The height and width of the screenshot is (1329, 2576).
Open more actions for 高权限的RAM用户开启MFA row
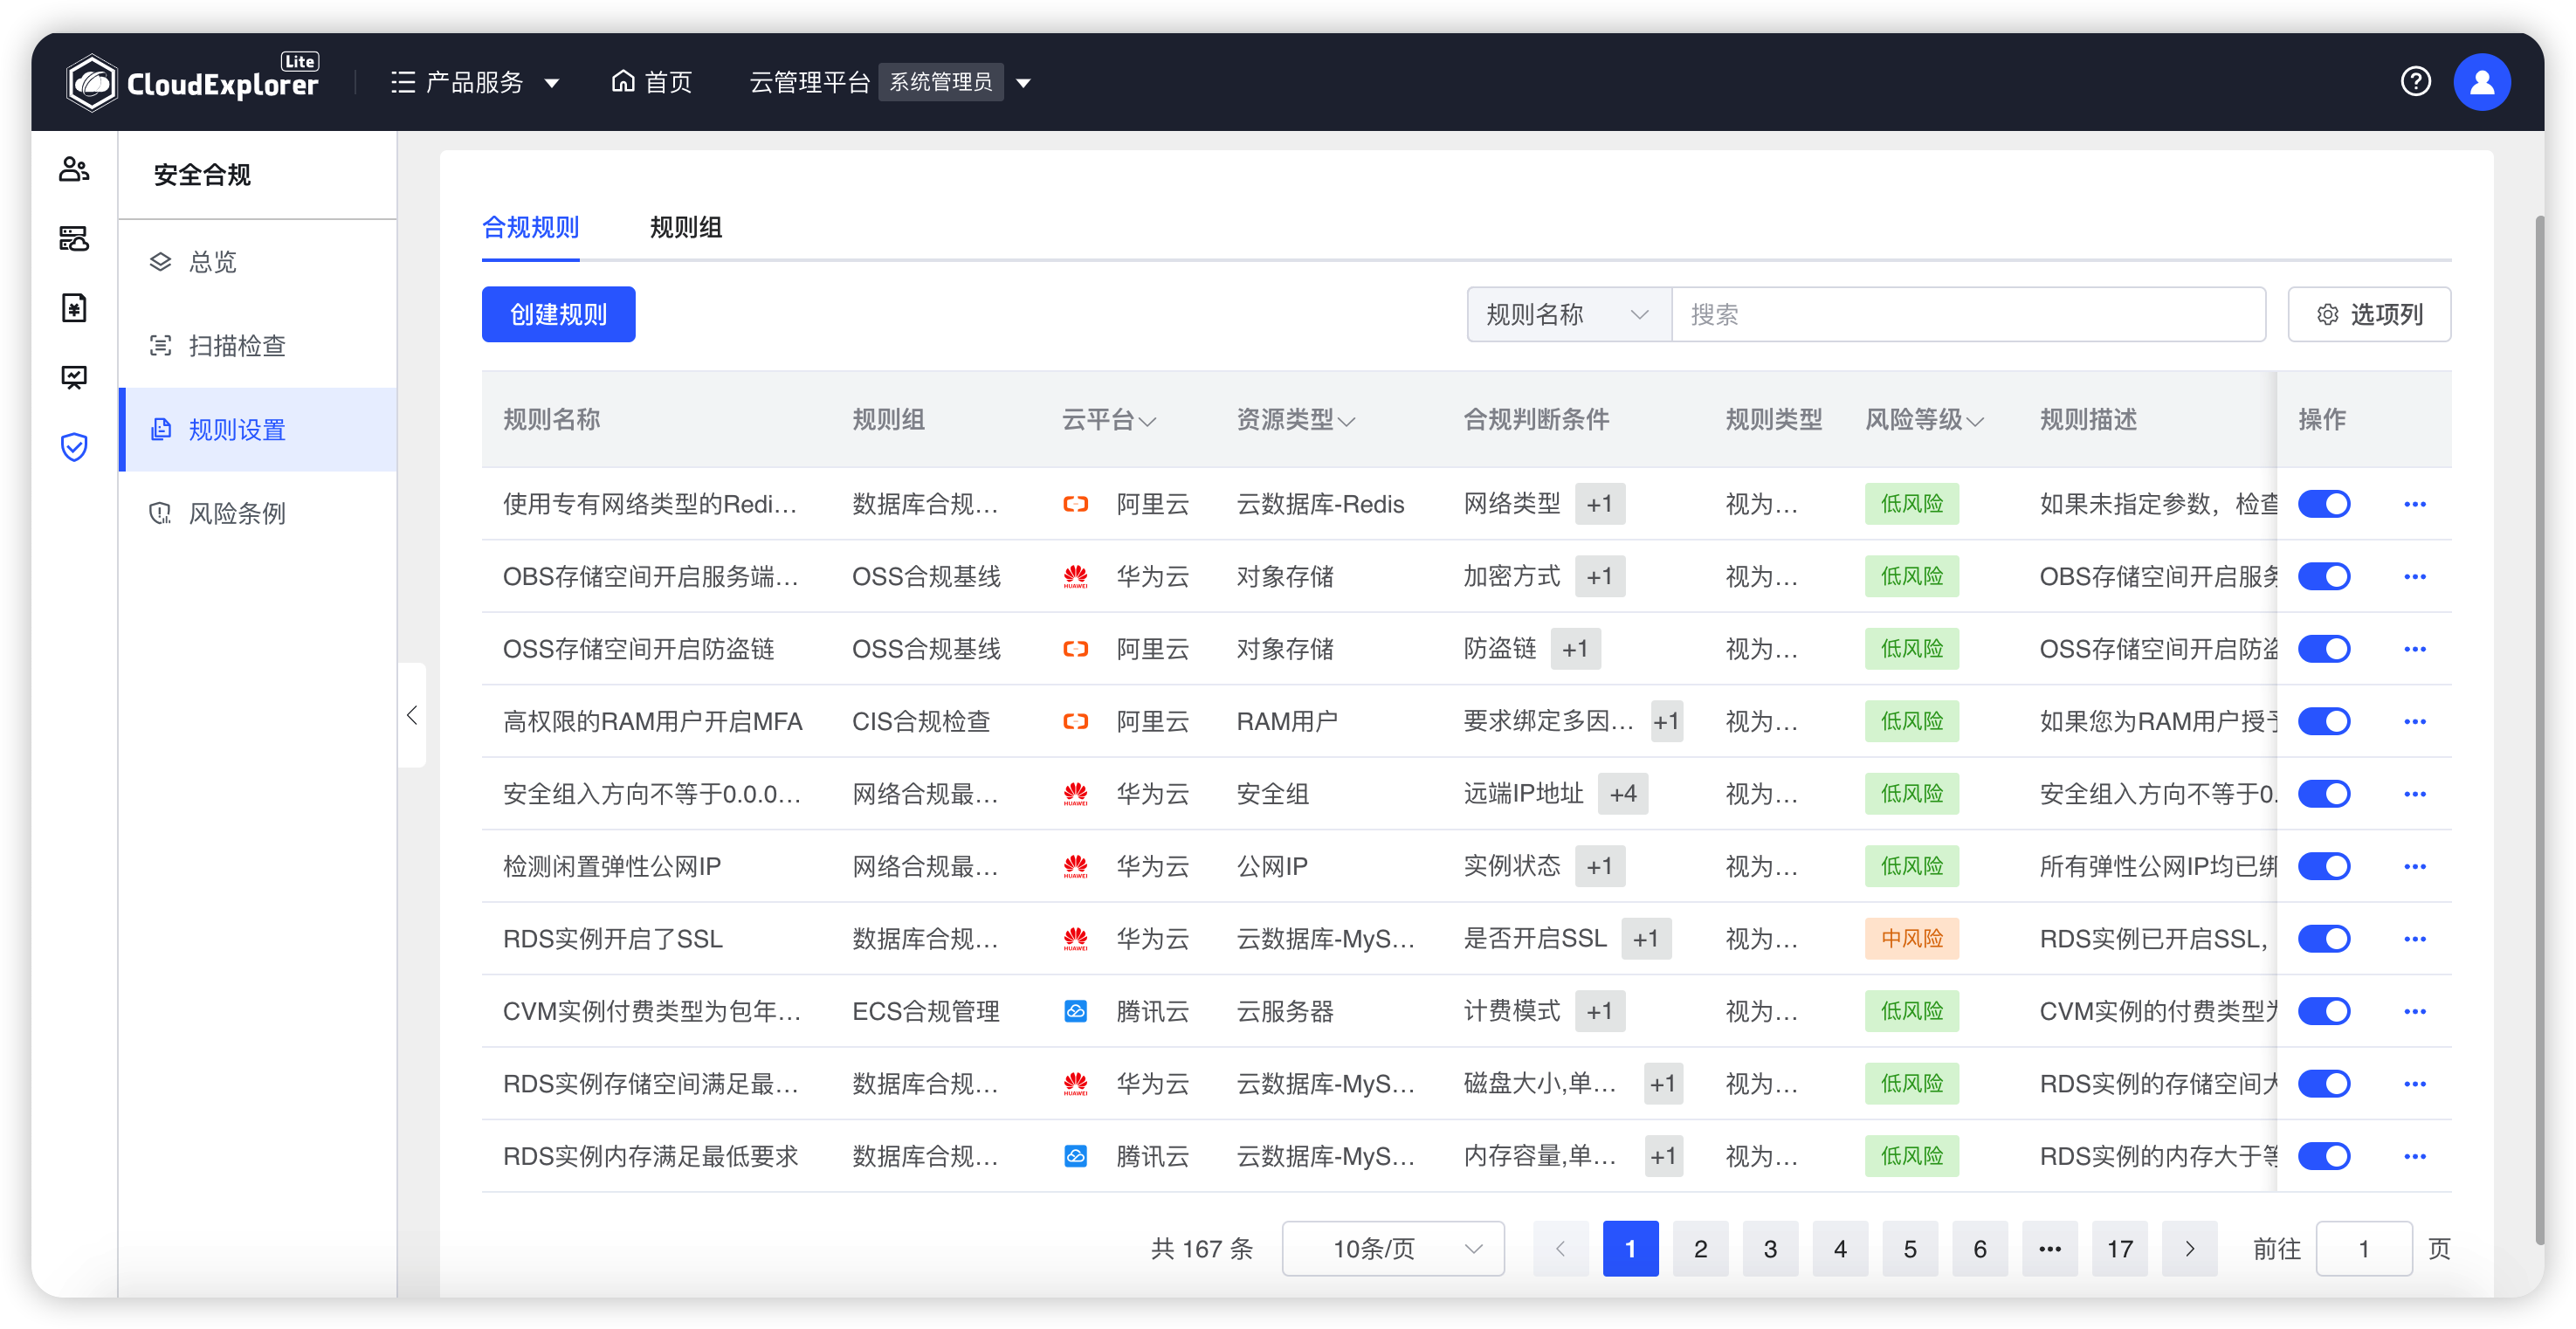[x=2414, y=721]
